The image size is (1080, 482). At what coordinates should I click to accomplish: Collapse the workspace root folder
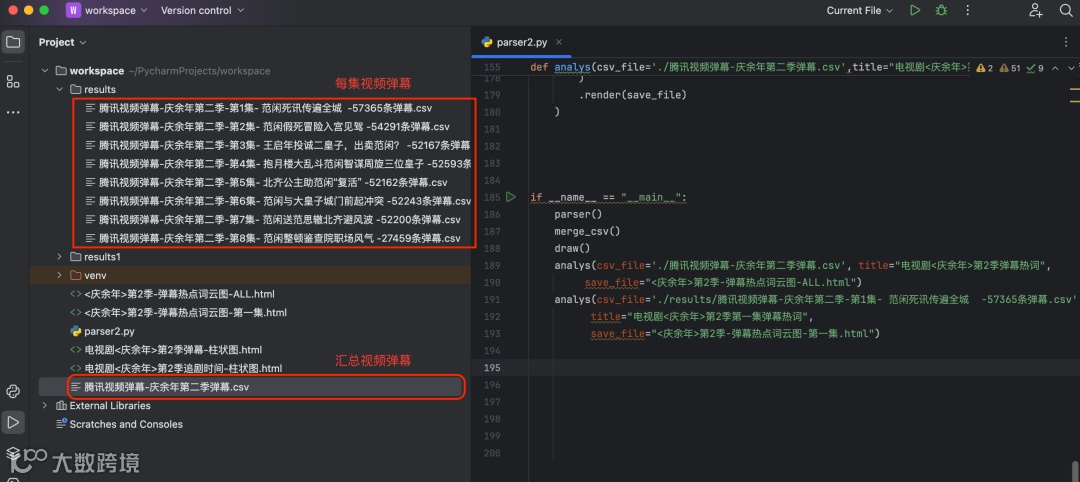[x=45, y=71]
